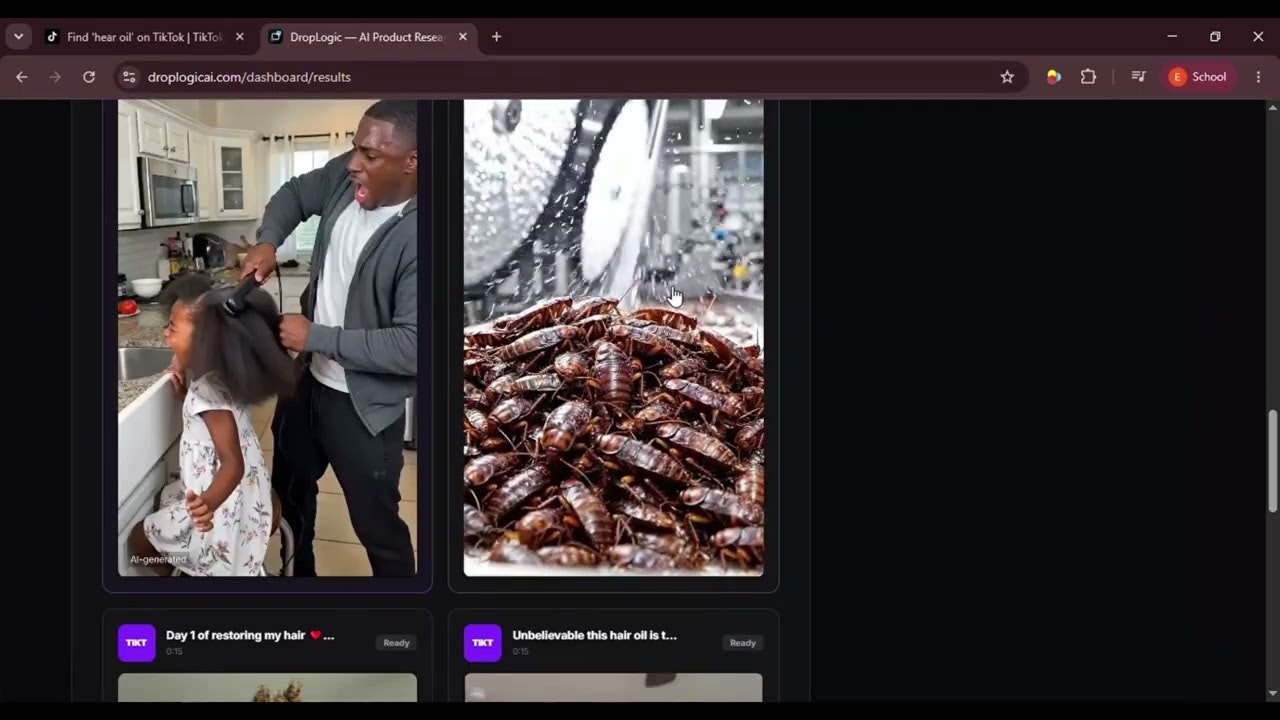Go forward in browser history
Screen dimensions: 1280x720
coord(55,77)
